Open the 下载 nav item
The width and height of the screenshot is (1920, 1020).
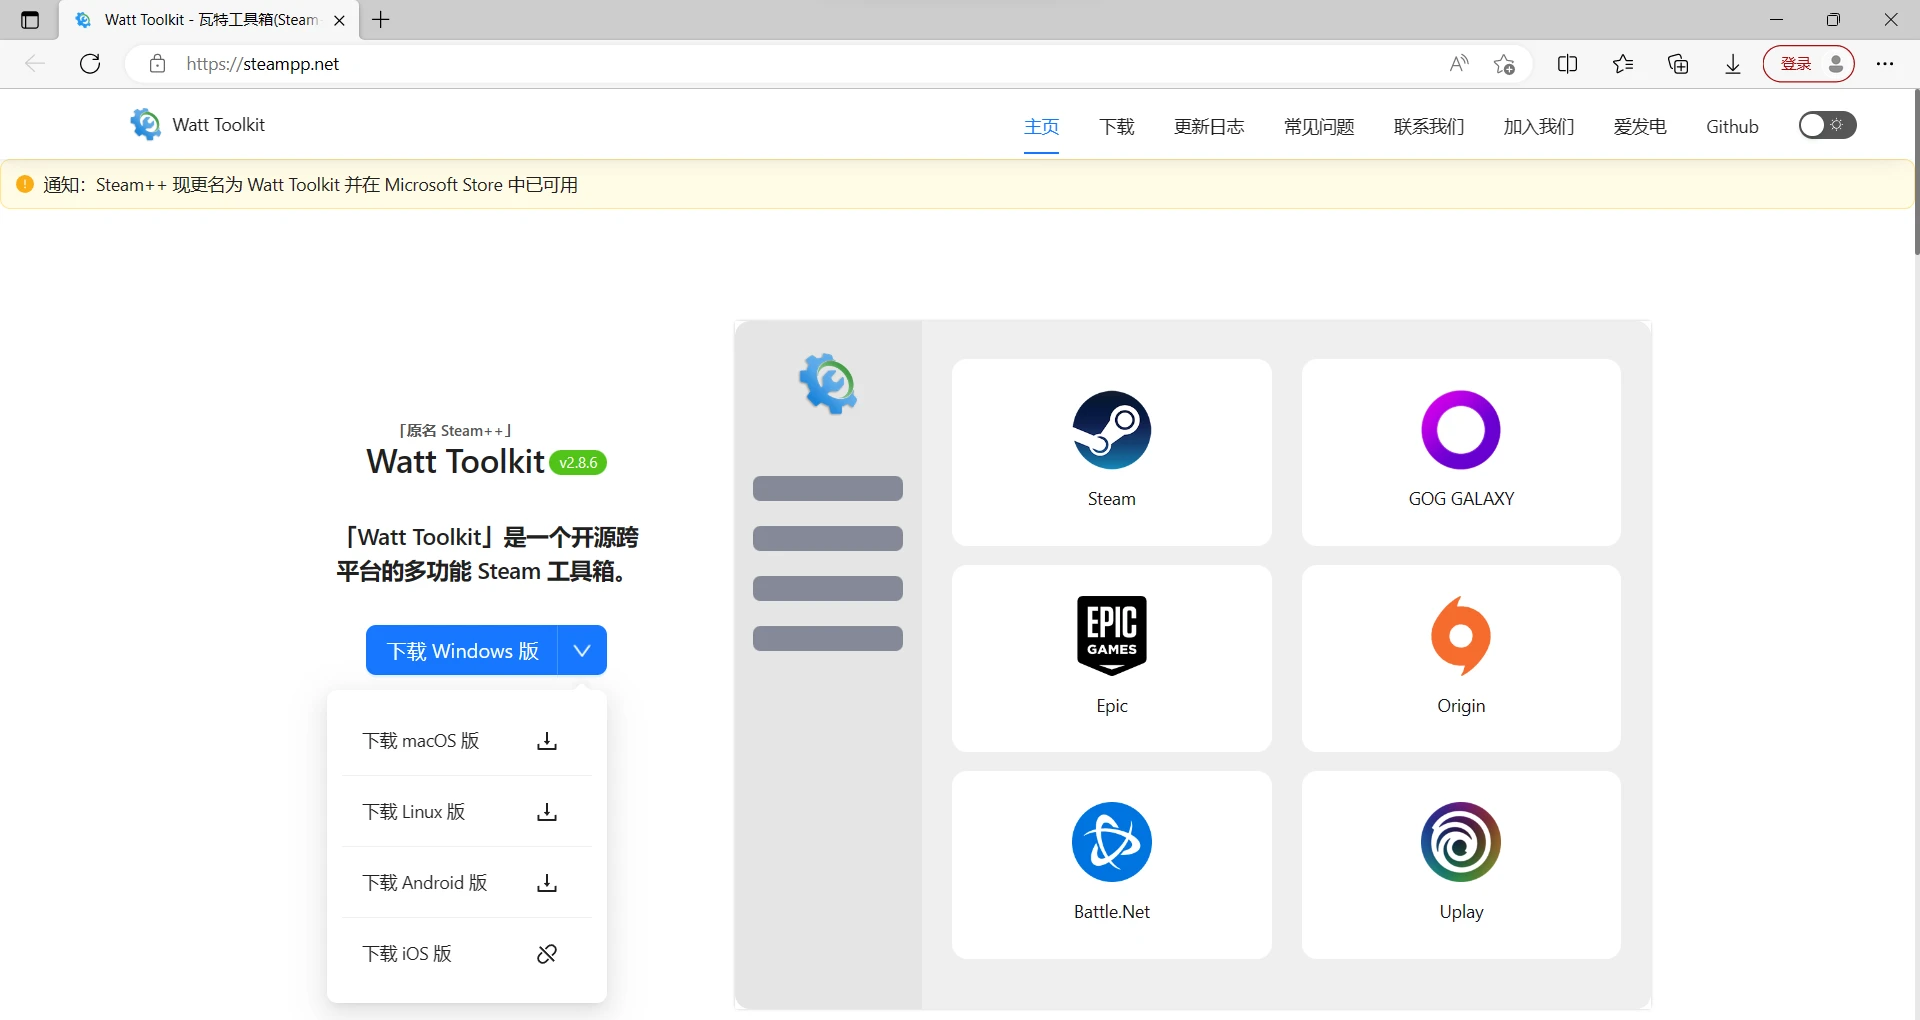(x=1117, y=126)
